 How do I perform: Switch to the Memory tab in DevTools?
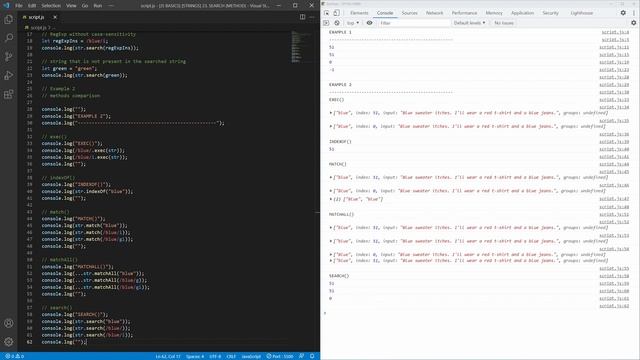[x=494, y=13]
